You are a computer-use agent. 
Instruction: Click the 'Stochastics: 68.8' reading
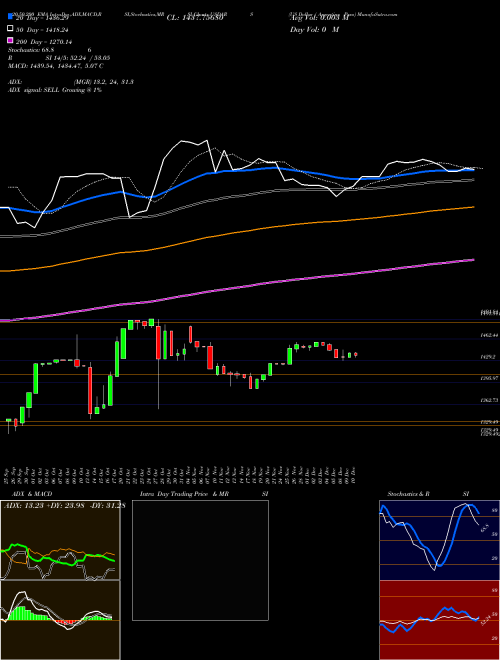[x=32, y=50]
